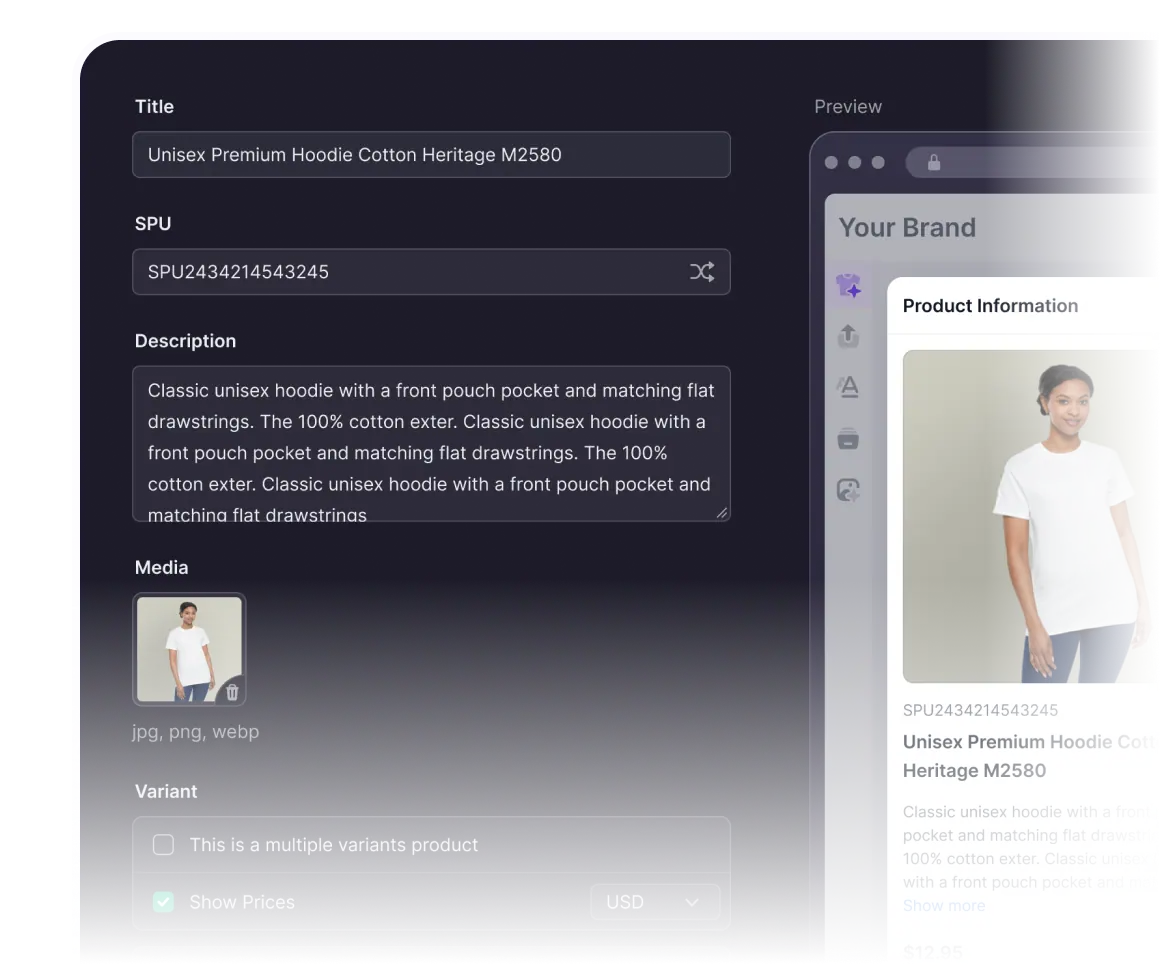Click the Description text area

tap(431, 444)
